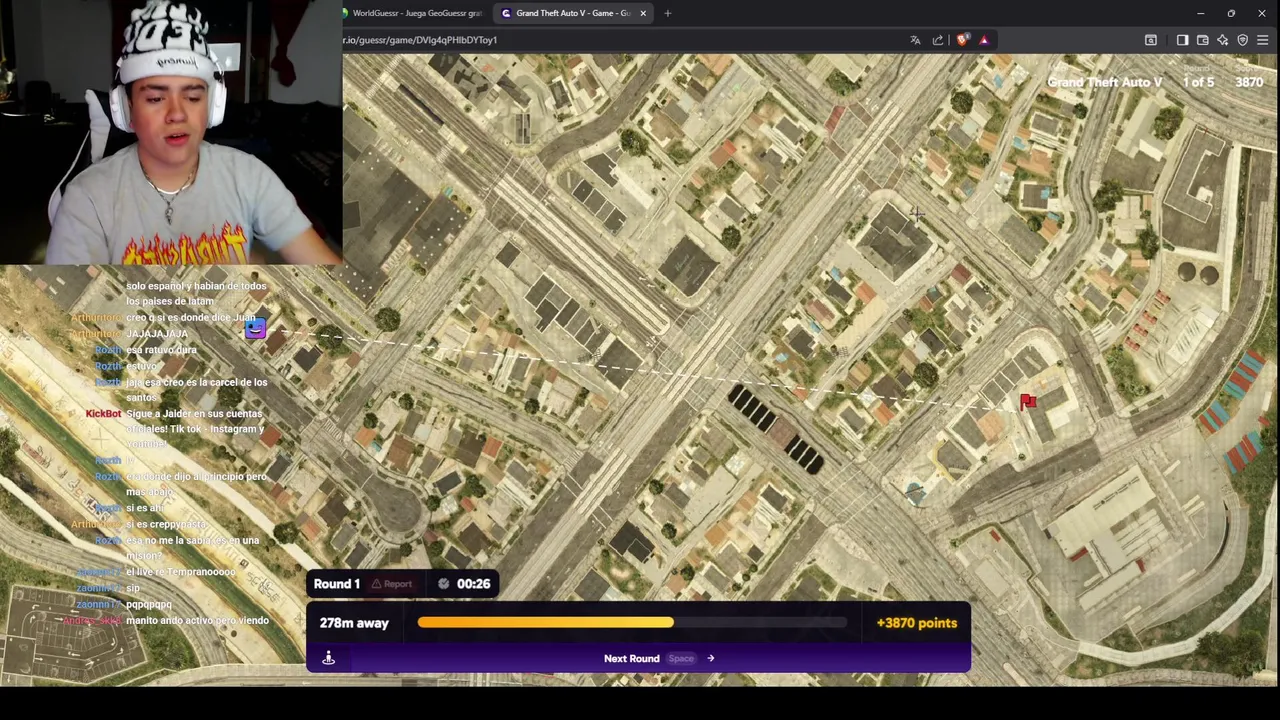Open the Brave Shields lion icon
Viewport: 1280px width, 720px height.
[x=962, y=40]
